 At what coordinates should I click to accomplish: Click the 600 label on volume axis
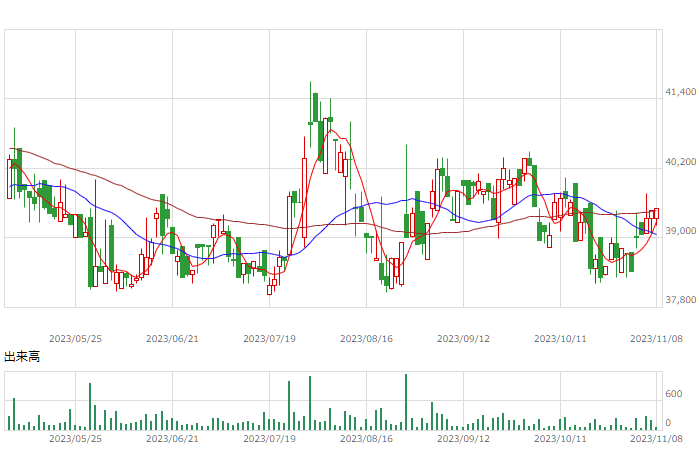coord(674,394)
